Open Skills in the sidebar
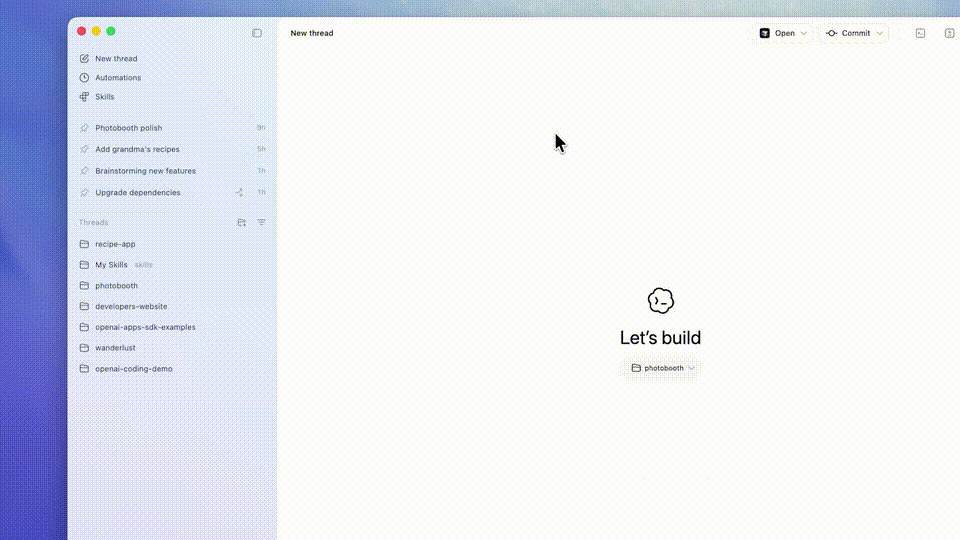This screenshot has width=960, height=540. point(105,97)
